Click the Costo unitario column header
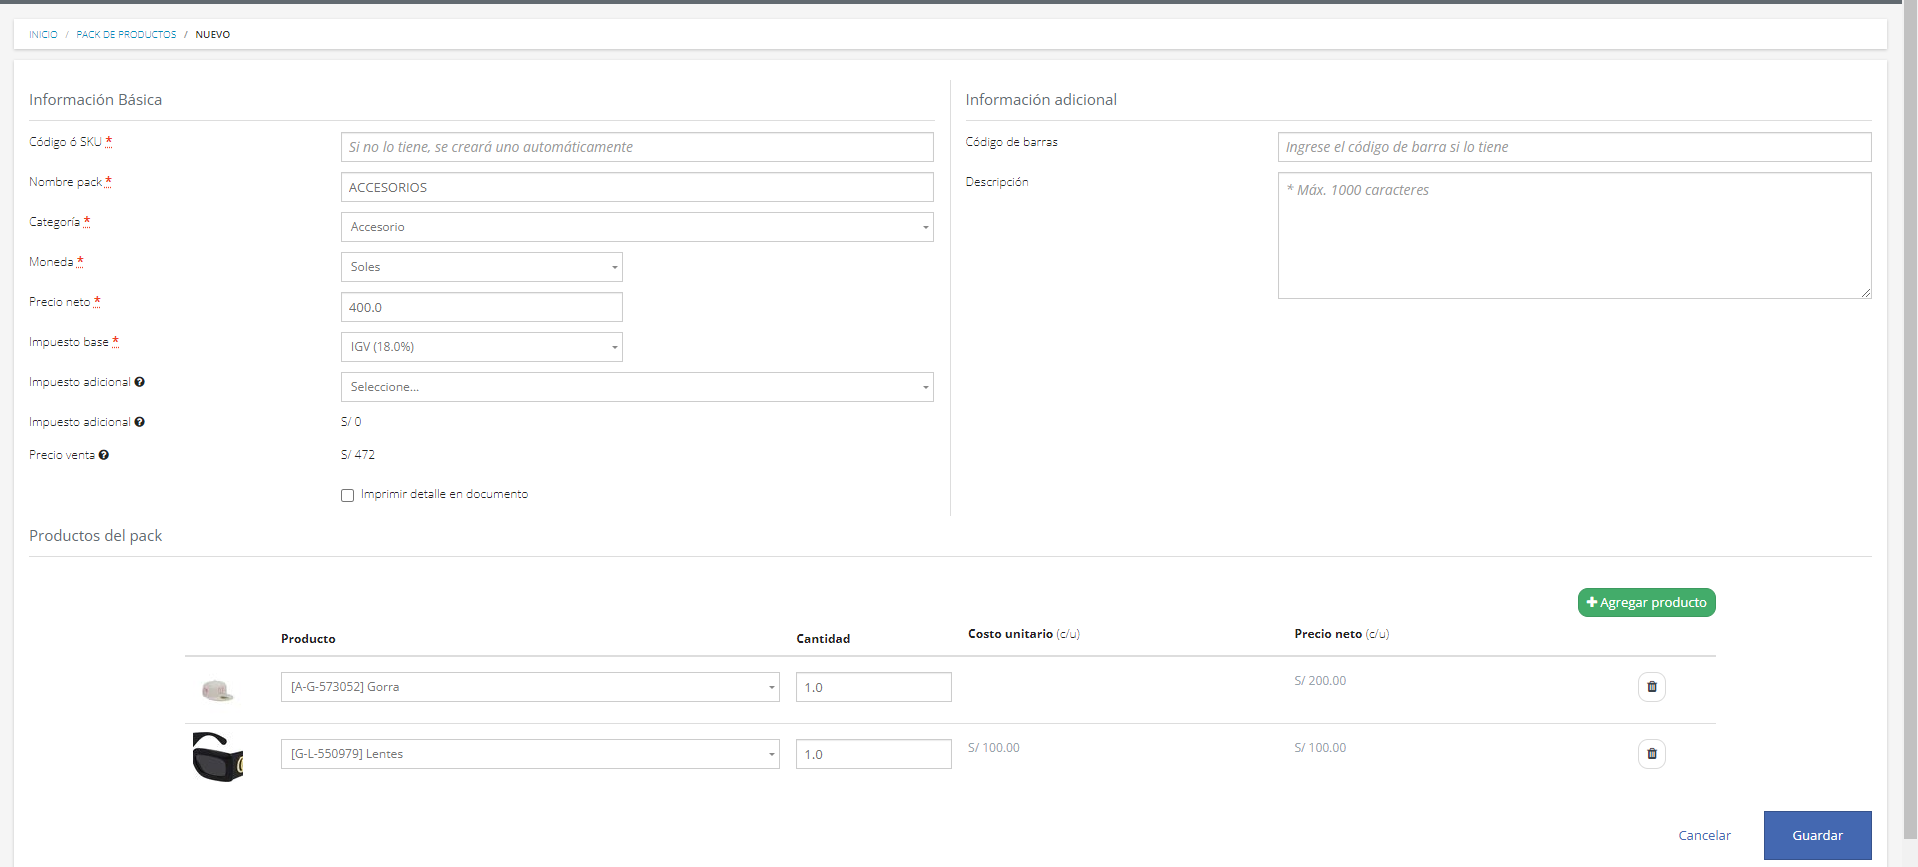The image size is (1918, 867). 1024,634
